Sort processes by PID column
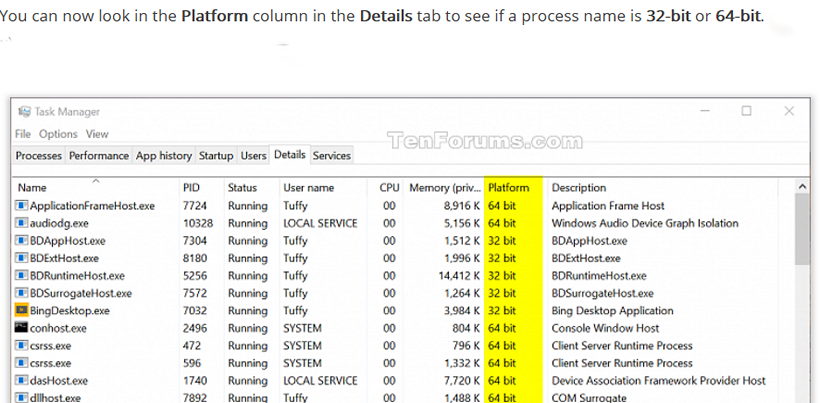820x403 pixels. 191,188
